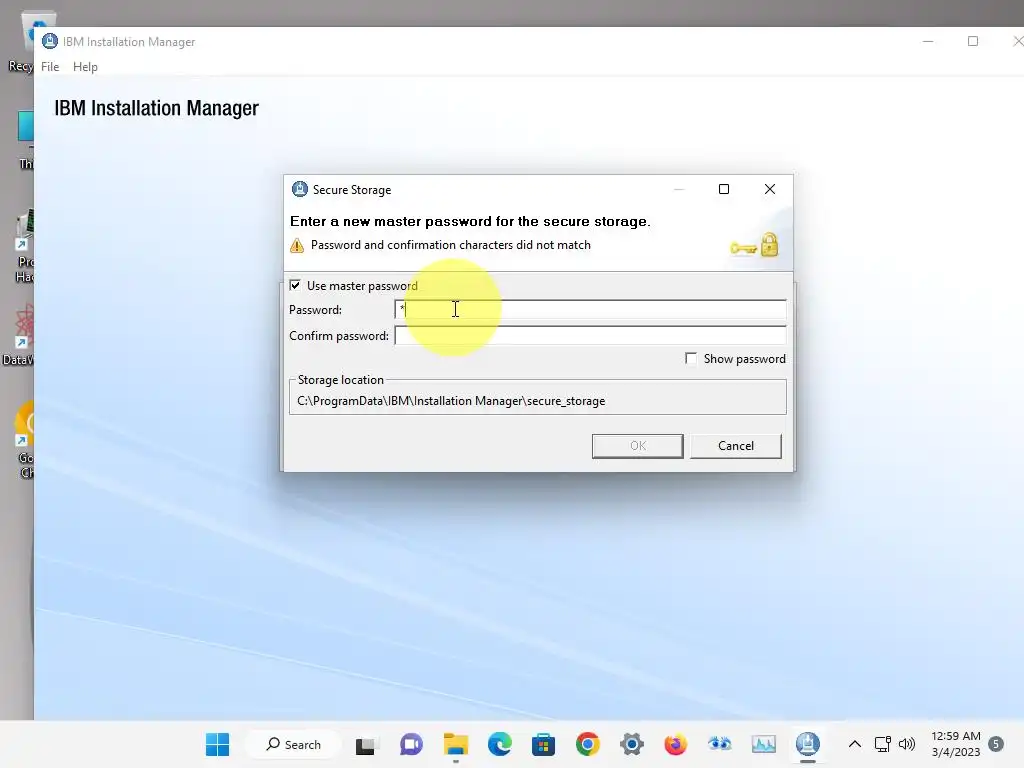
Task: Click the Cancel button in Secure Storage
Action: (x=735, y=446)
